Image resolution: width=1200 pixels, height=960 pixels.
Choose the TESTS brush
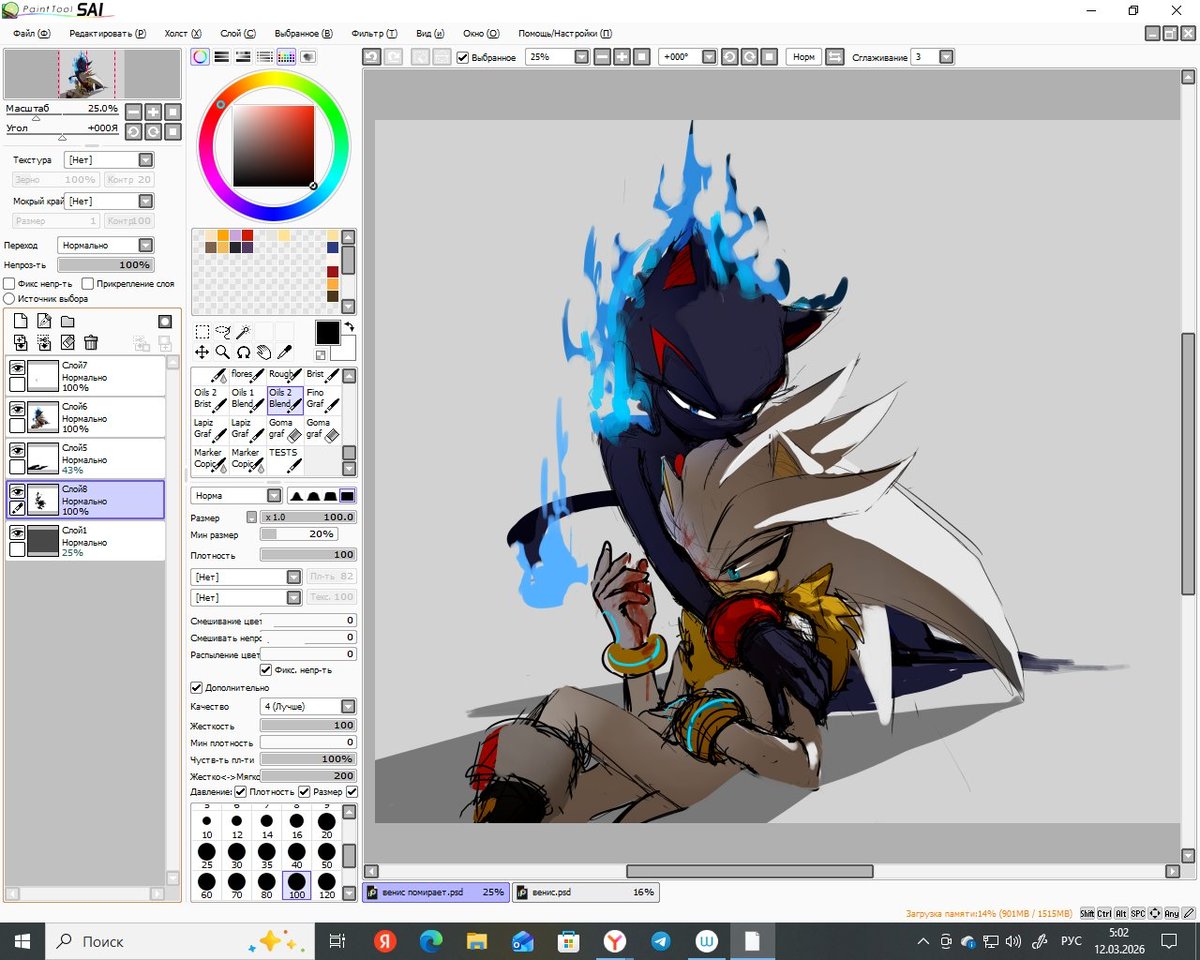tap(284, 459)
